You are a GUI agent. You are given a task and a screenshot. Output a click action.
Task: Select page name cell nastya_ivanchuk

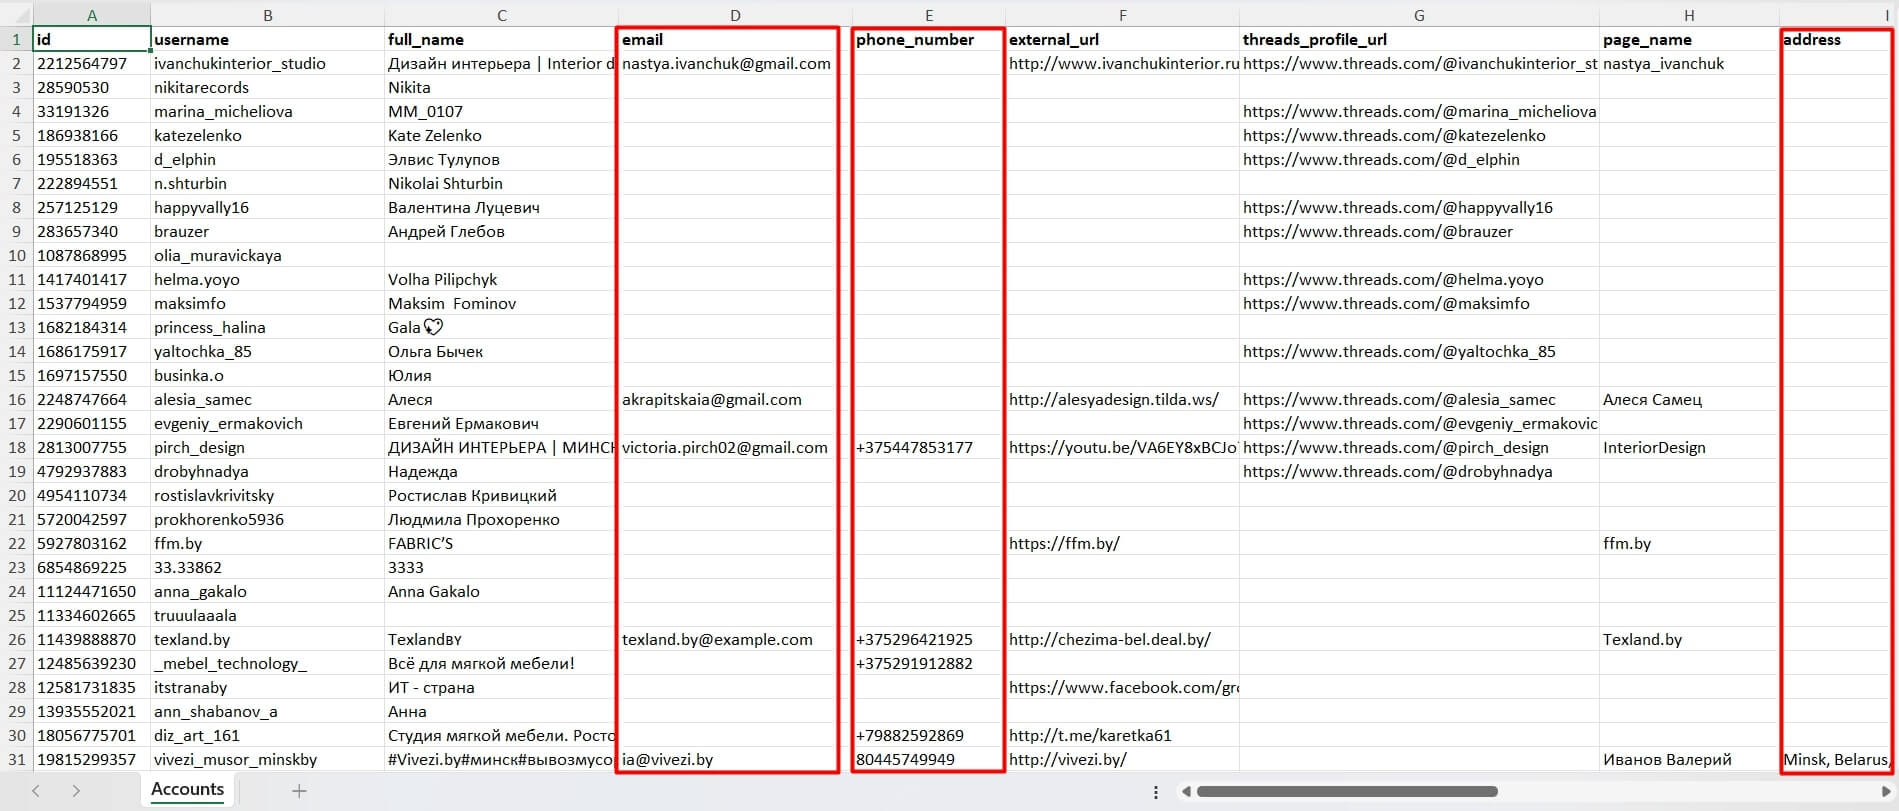[1689, 63]
